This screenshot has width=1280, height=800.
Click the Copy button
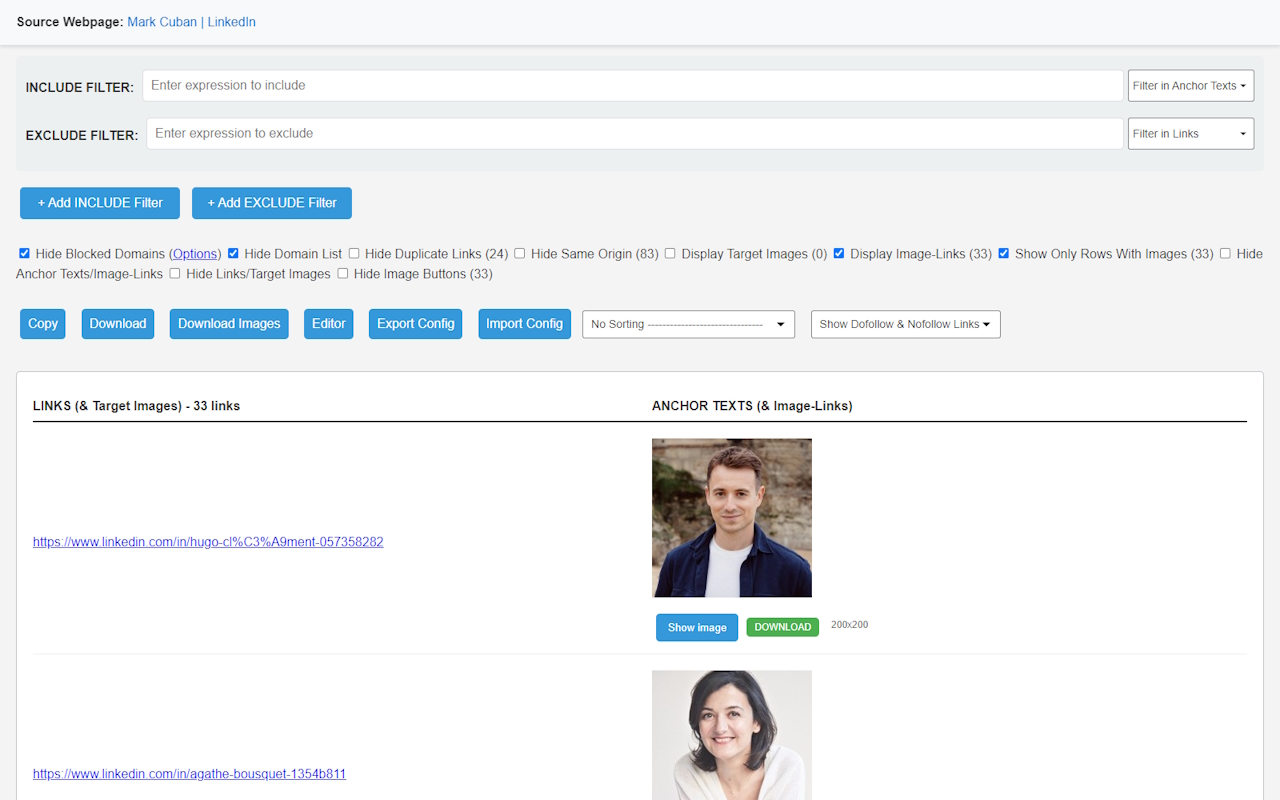43,324
